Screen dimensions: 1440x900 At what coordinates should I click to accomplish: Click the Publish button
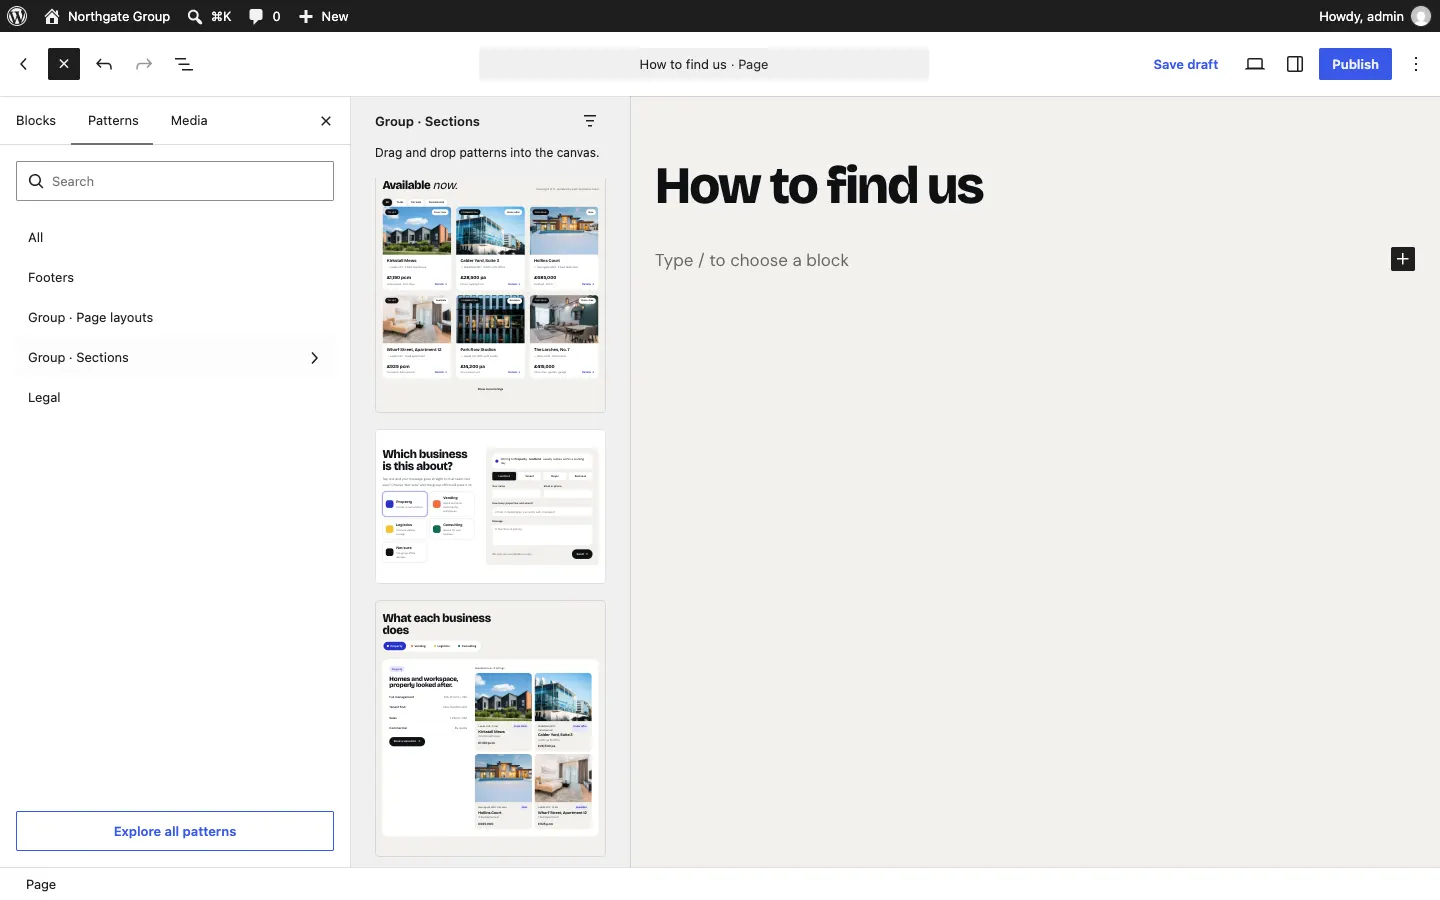(x=1356, y=64)
